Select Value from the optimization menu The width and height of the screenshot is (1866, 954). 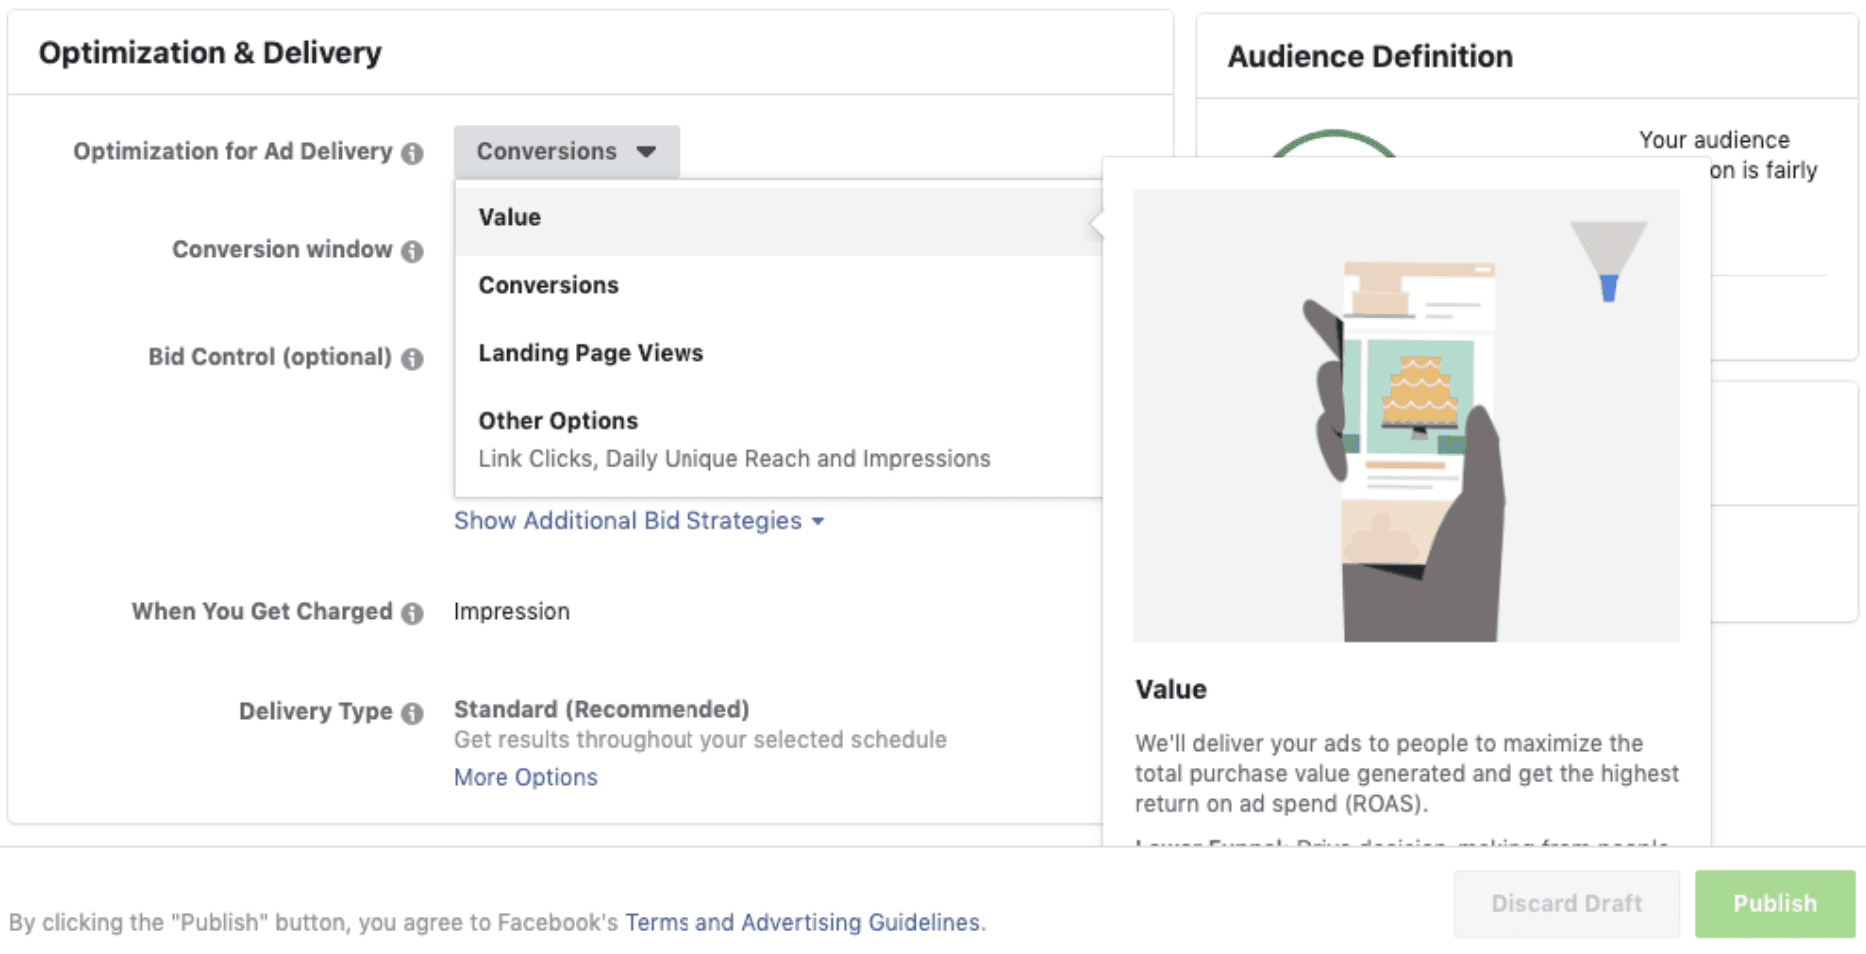click(778, 218)
